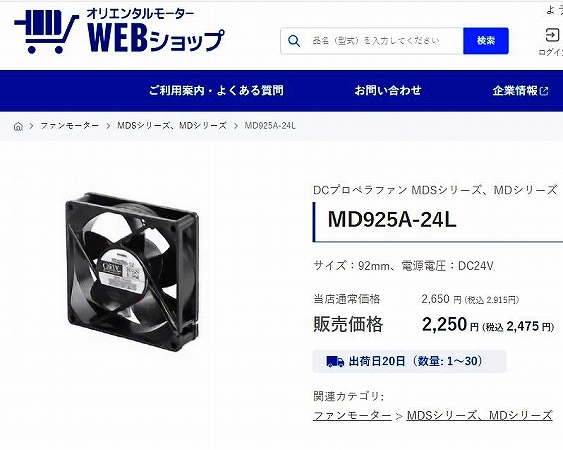Image resolution: width=563 pixels, height=450 pixels.
Task: Select the ファンモーター breadcrumb link
Action: point(70,126)
